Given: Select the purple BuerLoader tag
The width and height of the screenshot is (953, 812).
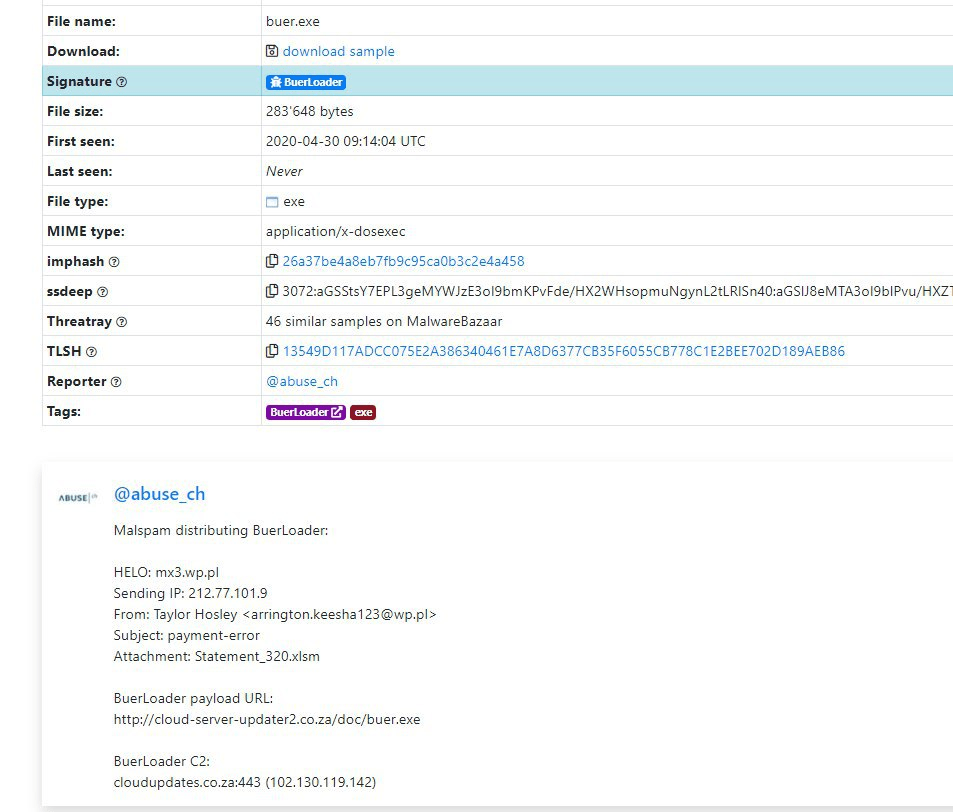Looking at the screenshot, I should click(300, 412).
